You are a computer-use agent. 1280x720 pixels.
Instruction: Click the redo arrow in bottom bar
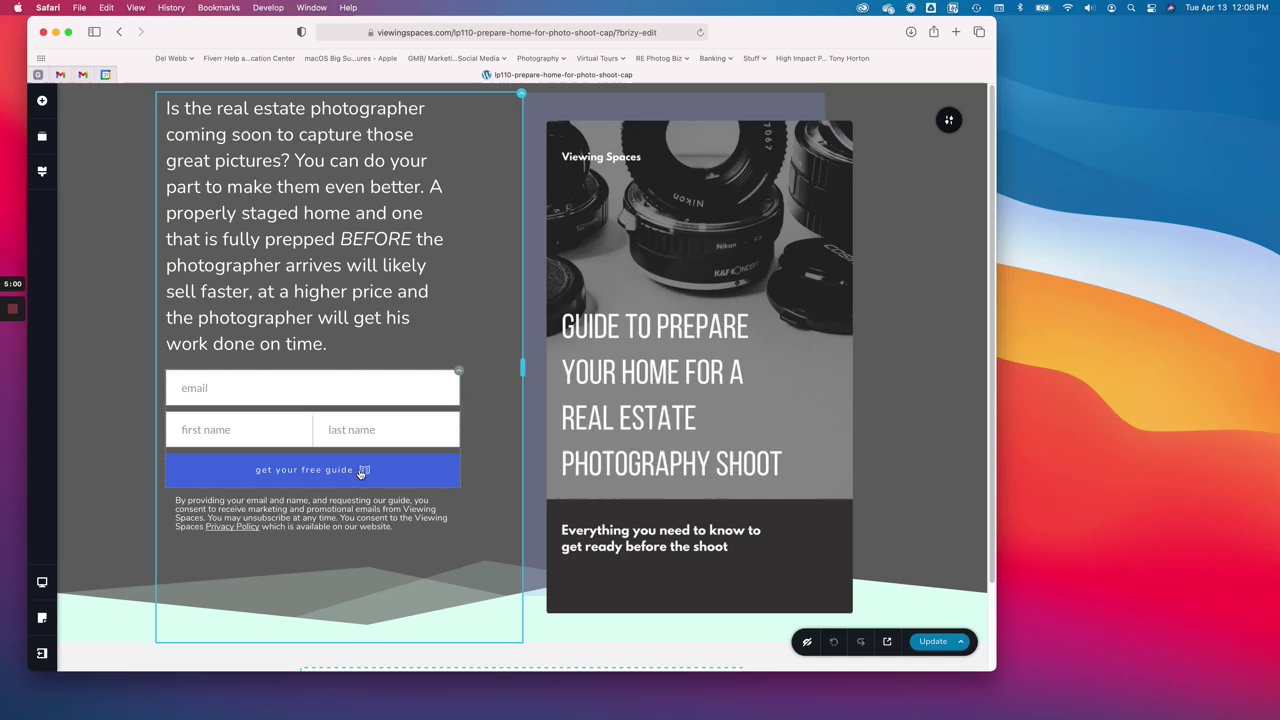[860, 642]
